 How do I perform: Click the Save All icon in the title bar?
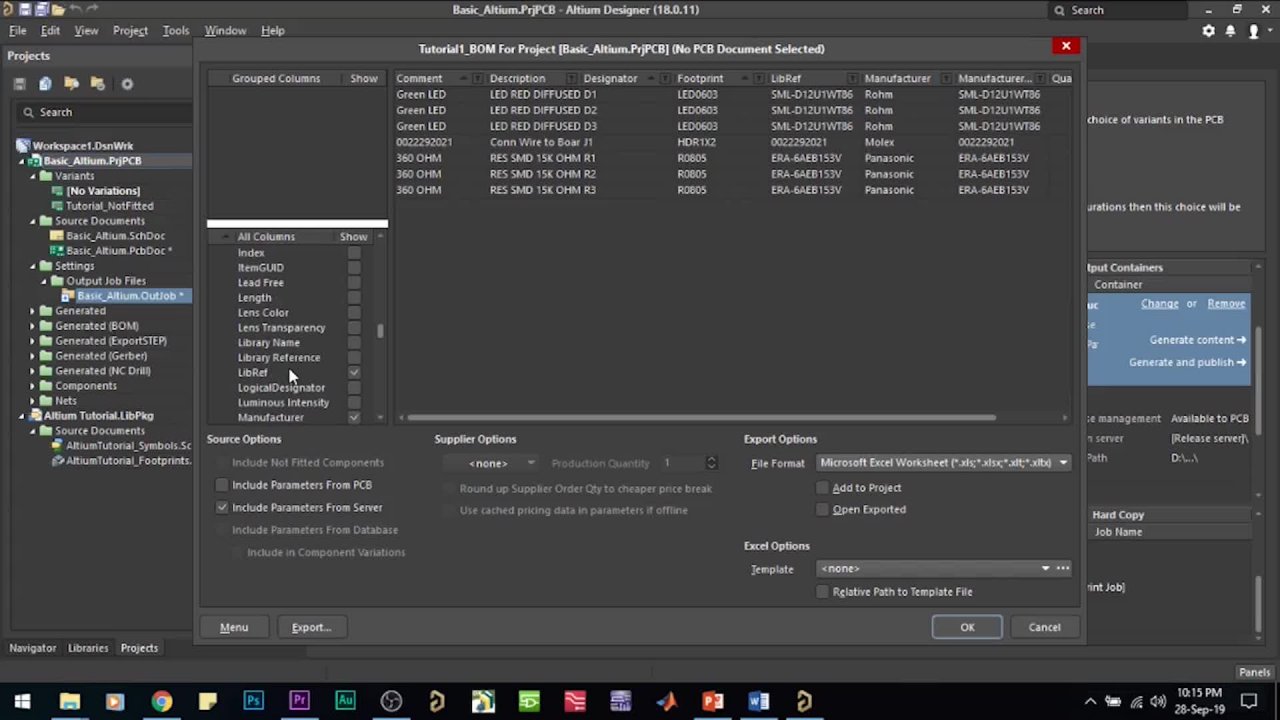pyautogui.click(x=41, y=10)
